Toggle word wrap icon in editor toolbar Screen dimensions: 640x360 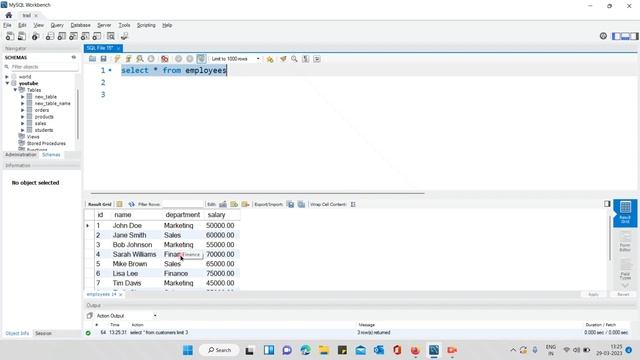coord(317,59)
